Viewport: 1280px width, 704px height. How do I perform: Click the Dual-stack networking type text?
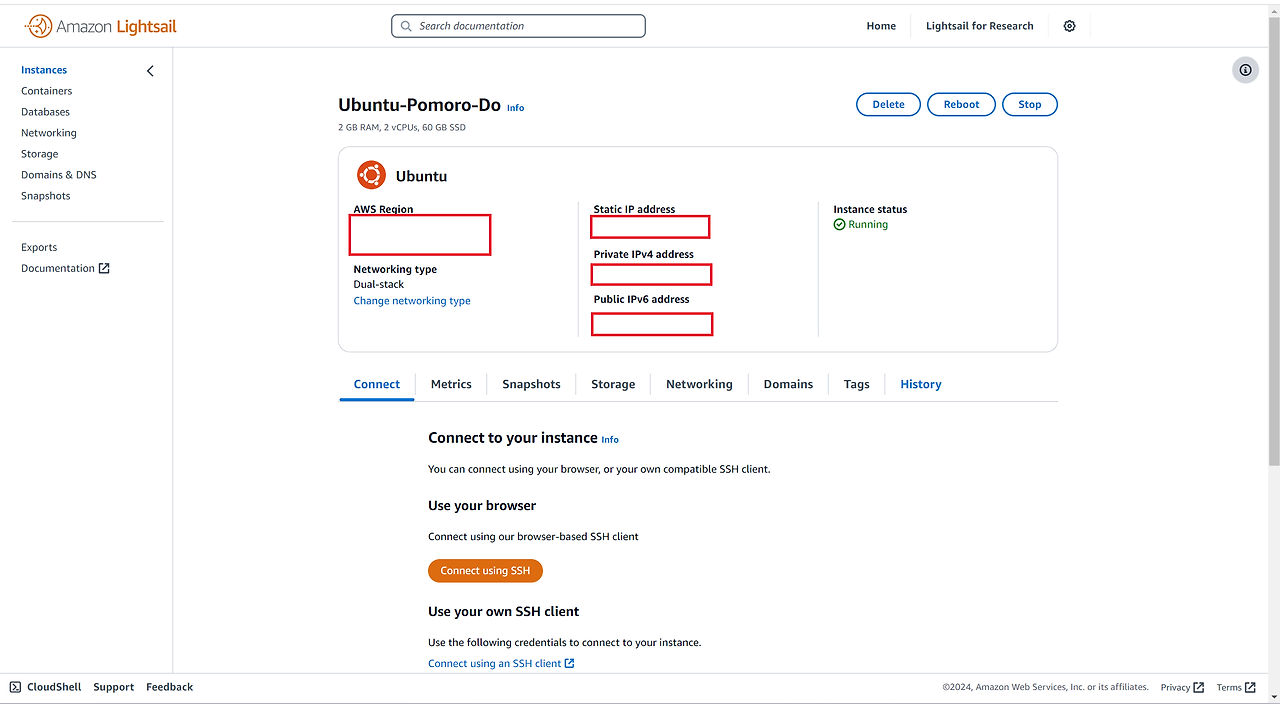pyautogui.click(x=379, y=285)
